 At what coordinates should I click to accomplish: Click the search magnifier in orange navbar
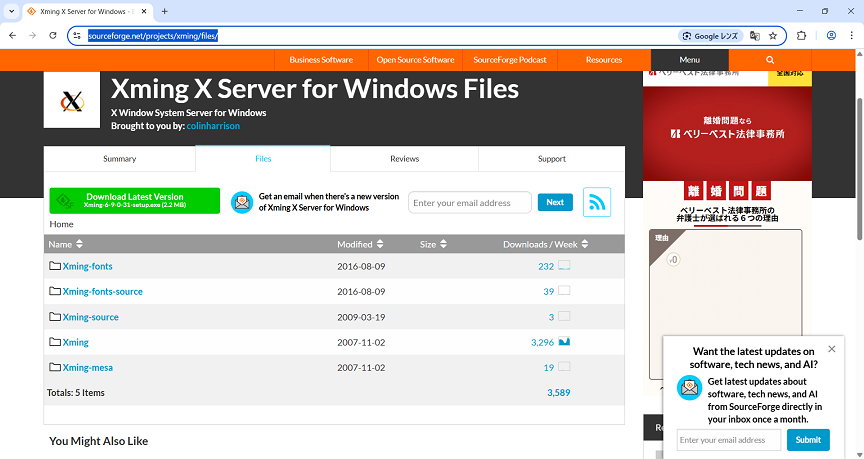(770, 60)
